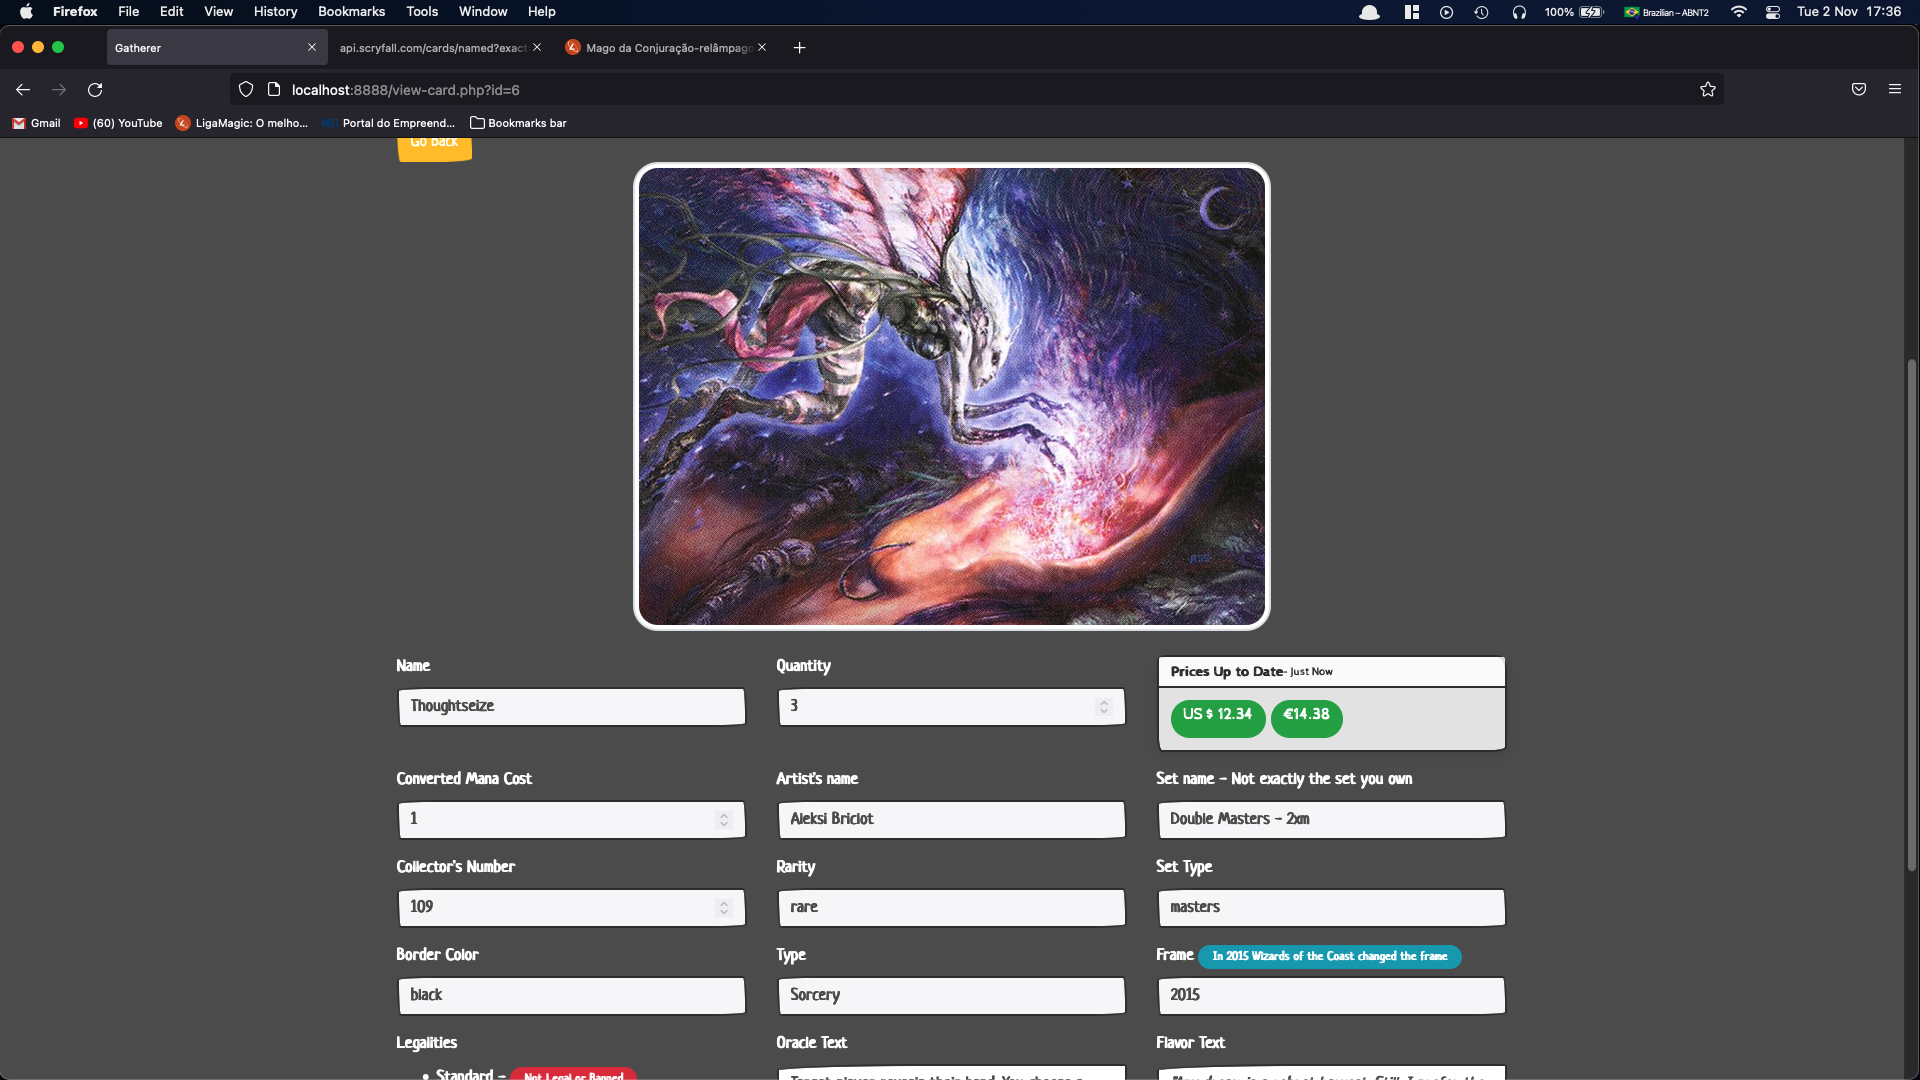Open the Pocket save icon

pyautogui.click(x=1859, y=90)
